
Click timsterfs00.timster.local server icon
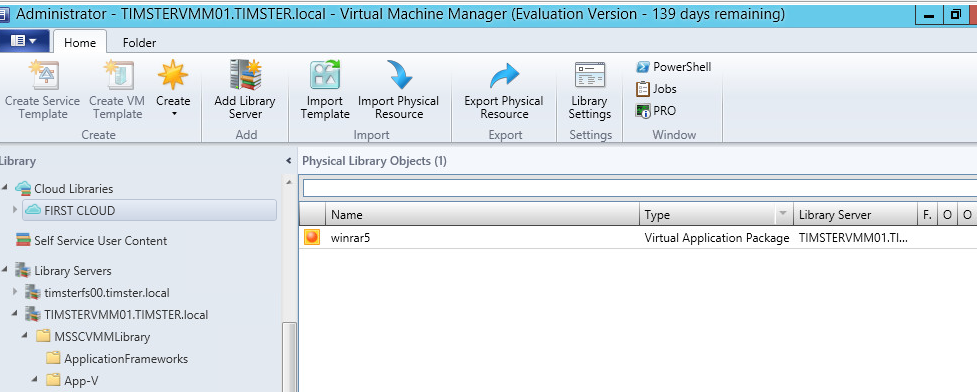point(33,292)
